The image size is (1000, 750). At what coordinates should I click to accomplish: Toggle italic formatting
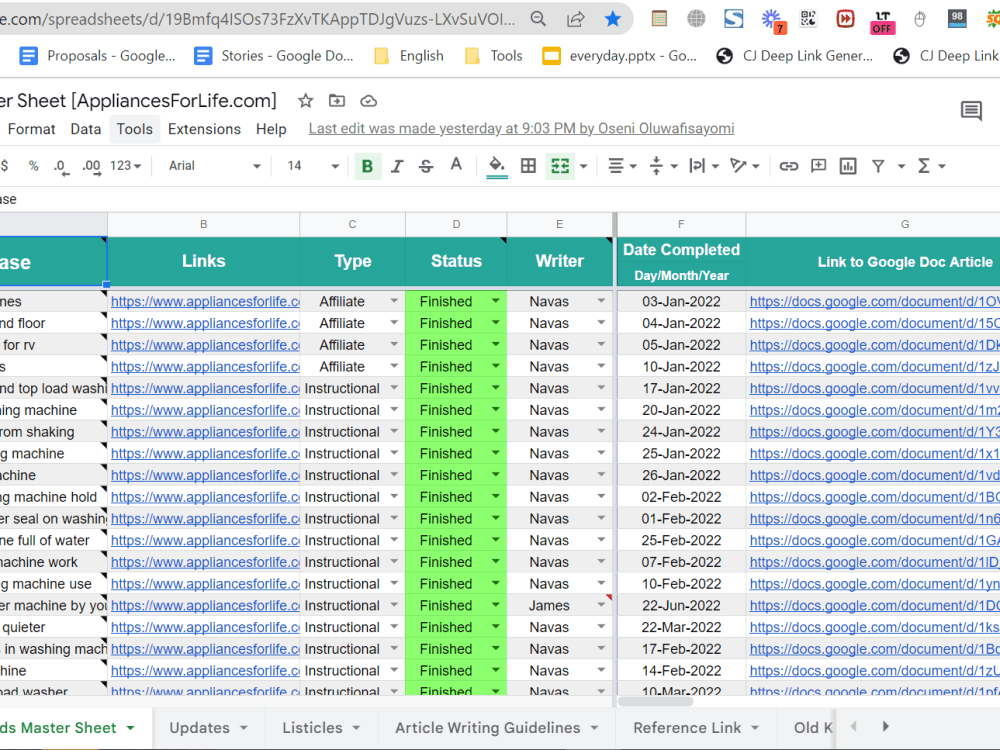397,166
